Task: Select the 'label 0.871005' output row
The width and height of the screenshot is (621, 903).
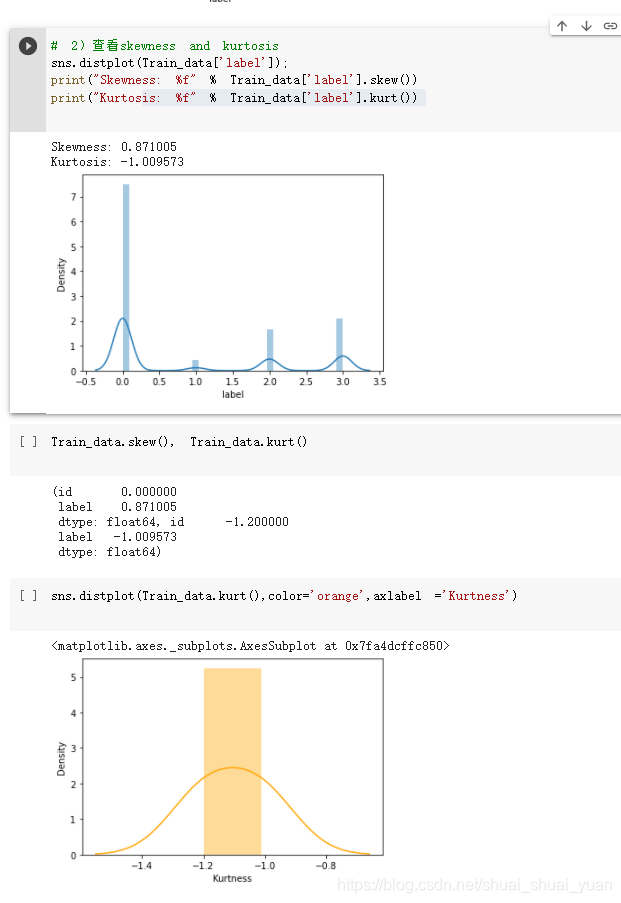Action: click(117, 507)
